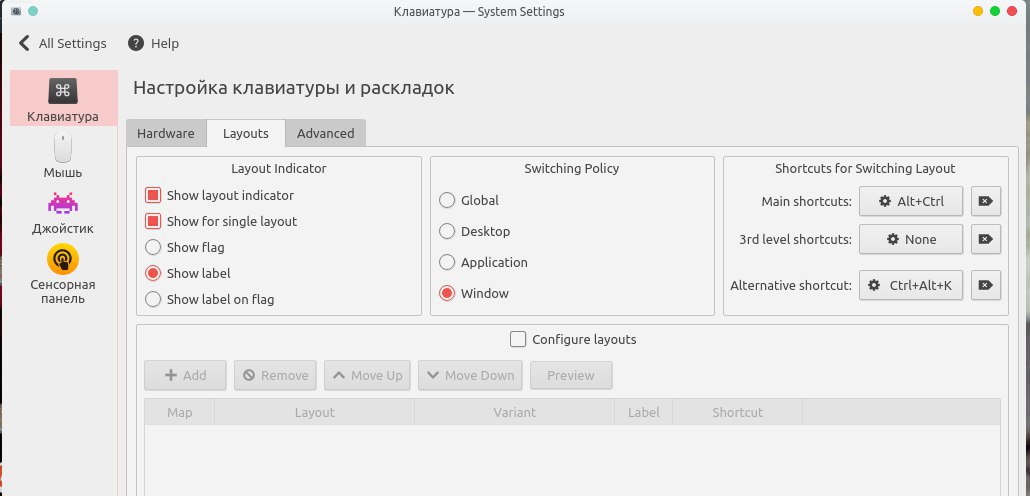Maximize the window with the green button
Screen dimensions: 1030x496
tap(995, 11)
